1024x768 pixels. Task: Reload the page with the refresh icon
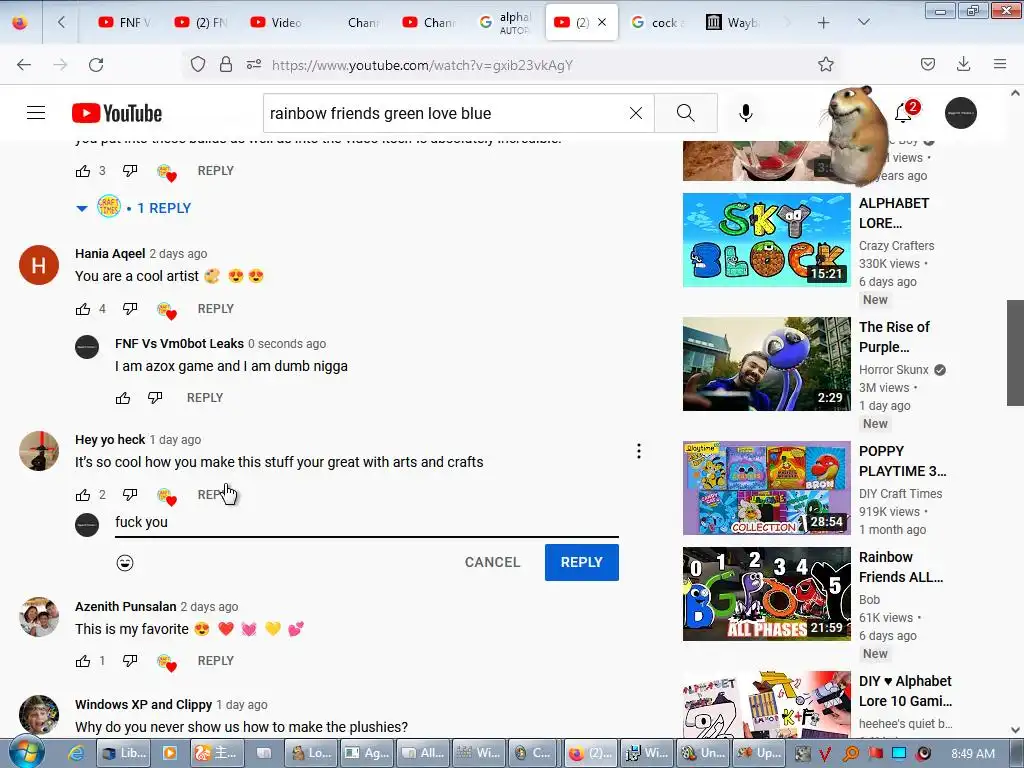[96, 65]
